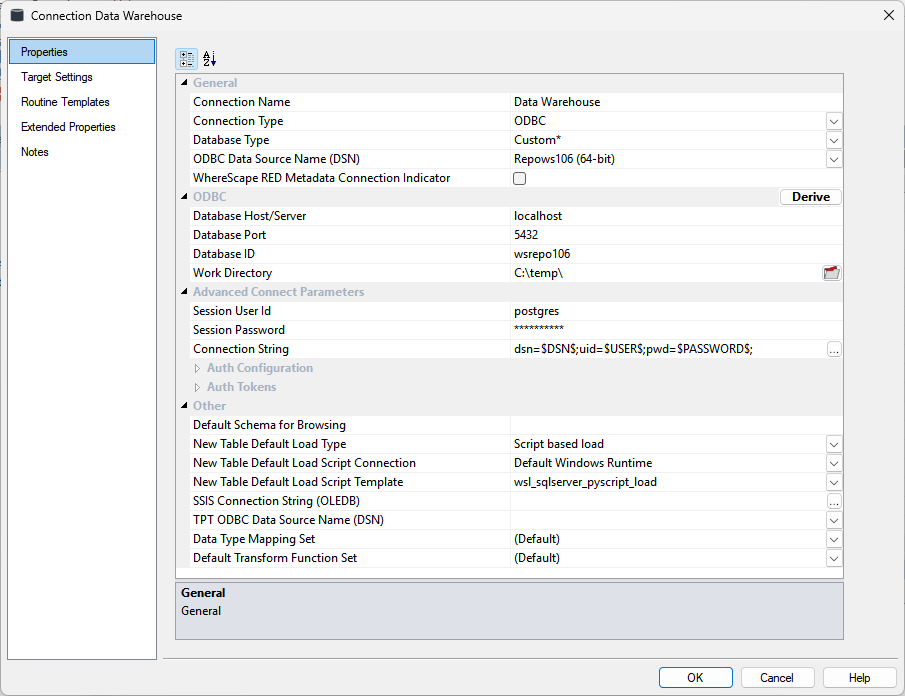Select the Extended Properties page
Viewport: 905px width, 696px height.
click(68, 127)
